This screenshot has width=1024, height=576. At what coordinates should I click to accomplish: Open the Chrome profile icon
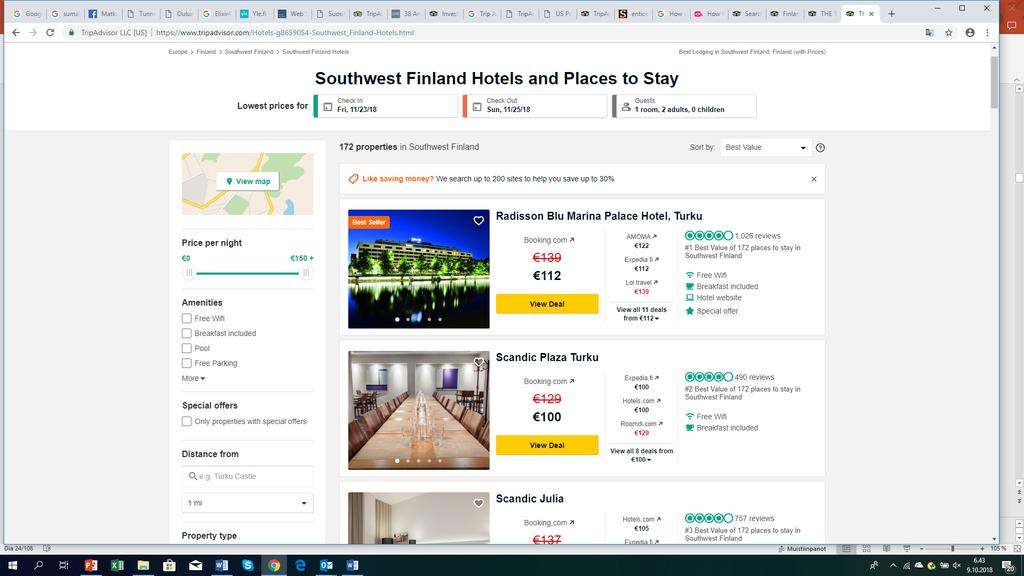point(970,33)
